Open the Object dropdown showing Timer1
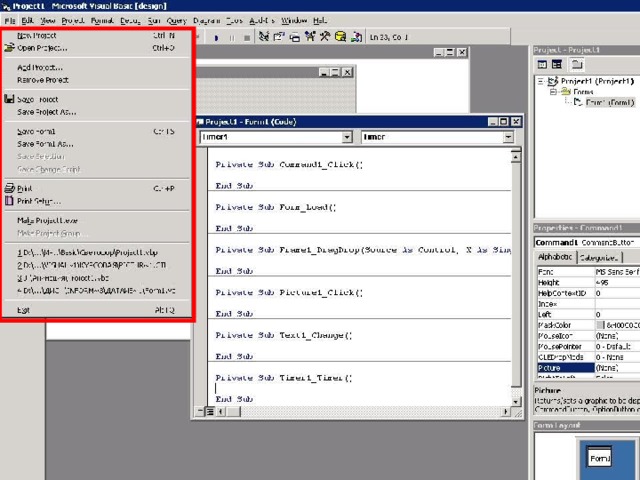 [x=347, y=137]
